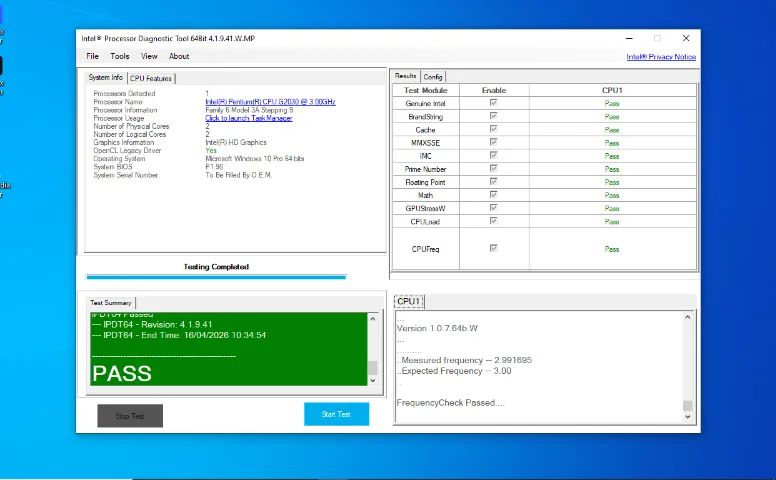Open the Tools menu
This screenshot has height=480, width=776.
(119, 56)
